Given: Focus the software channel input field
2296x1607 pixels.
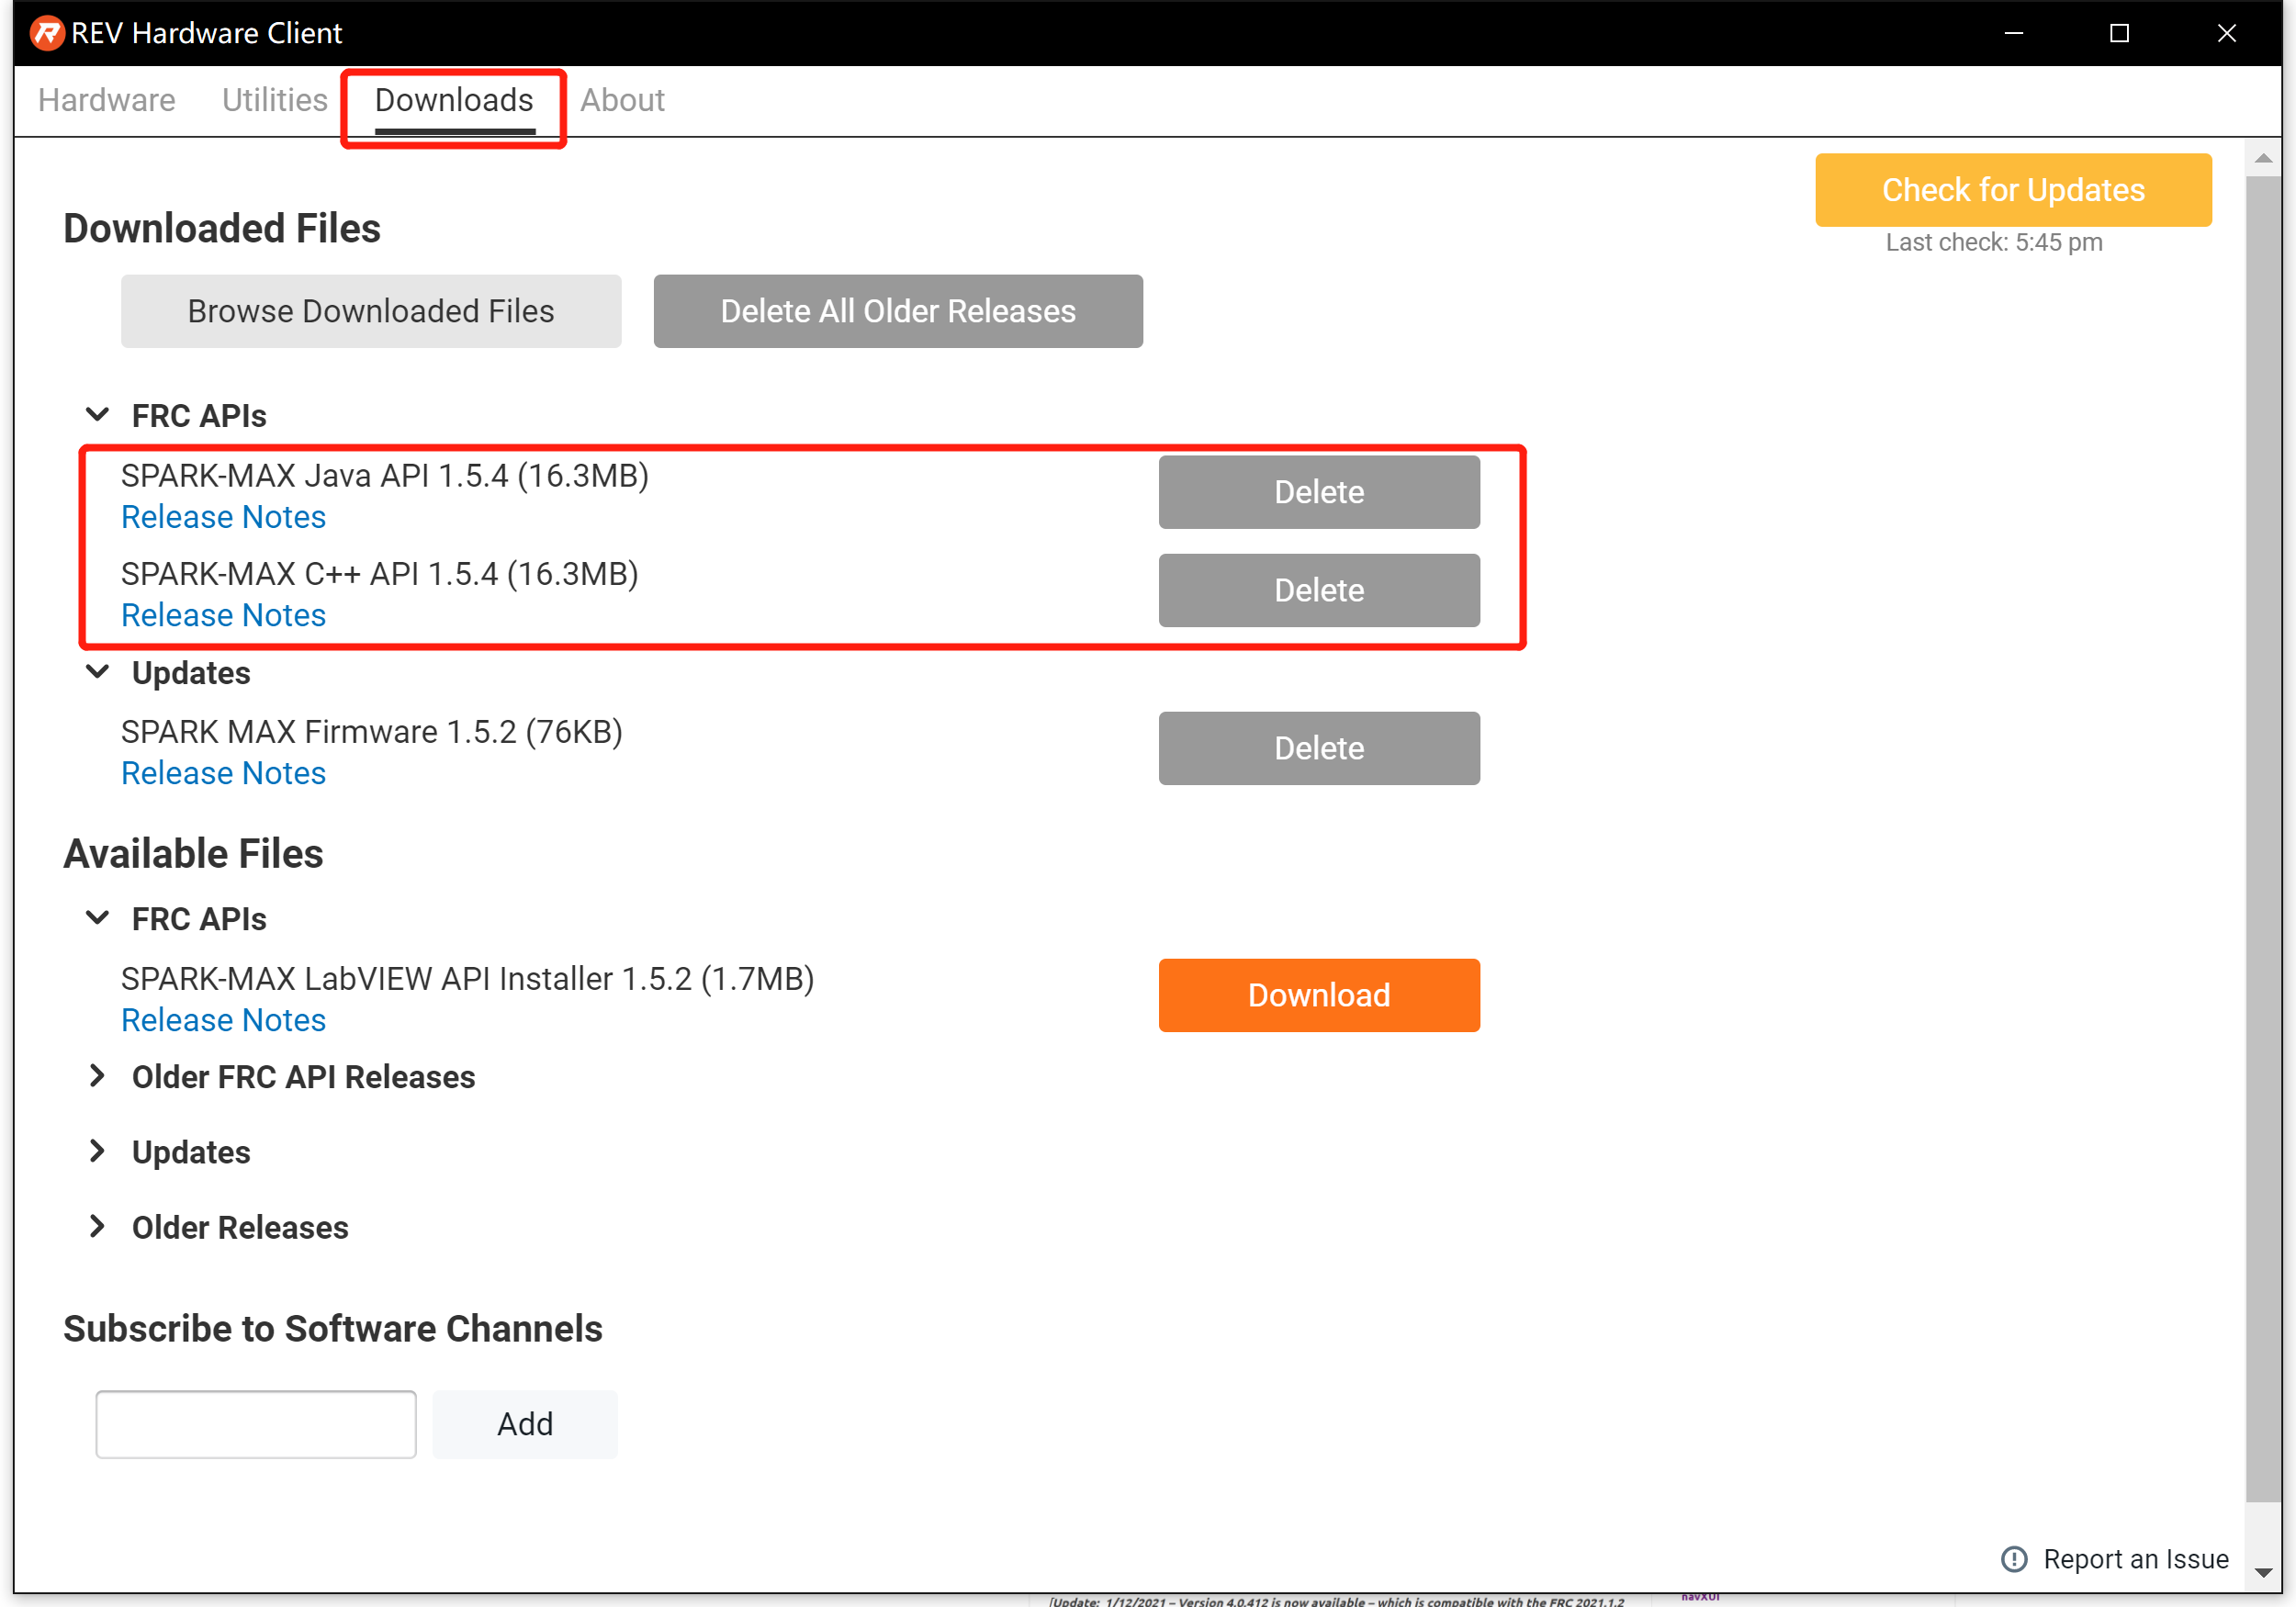Looking at the screenshot, I should (256, 1424).
